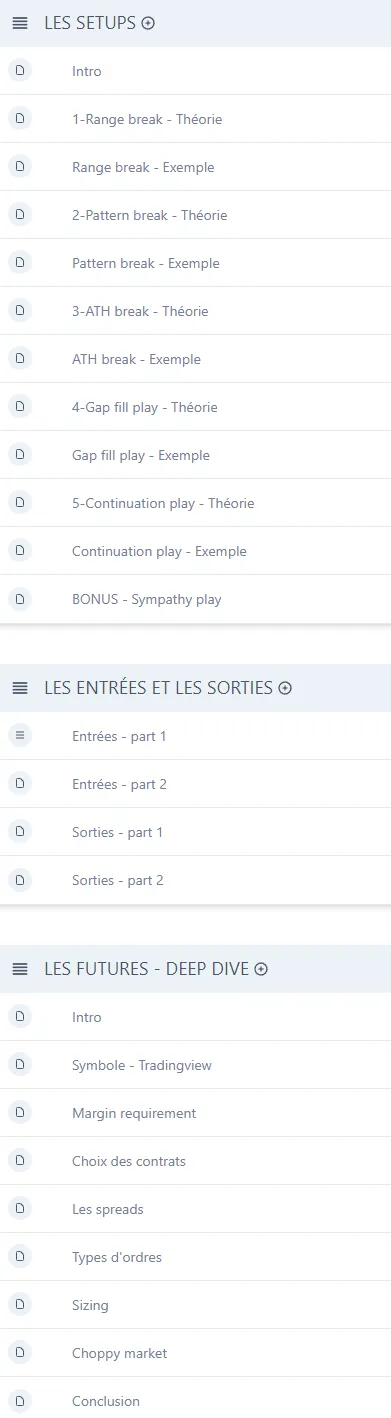Screen dimensions: 391x1418
Task: Click the page icon beside 1-Range break - Théorie
Action: pyautogui.click(x=20, y=119)
